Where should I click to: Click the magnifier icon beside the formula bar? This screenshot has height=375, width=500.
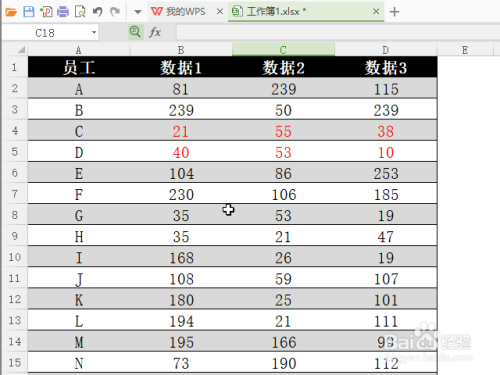[x=135, y=32]
